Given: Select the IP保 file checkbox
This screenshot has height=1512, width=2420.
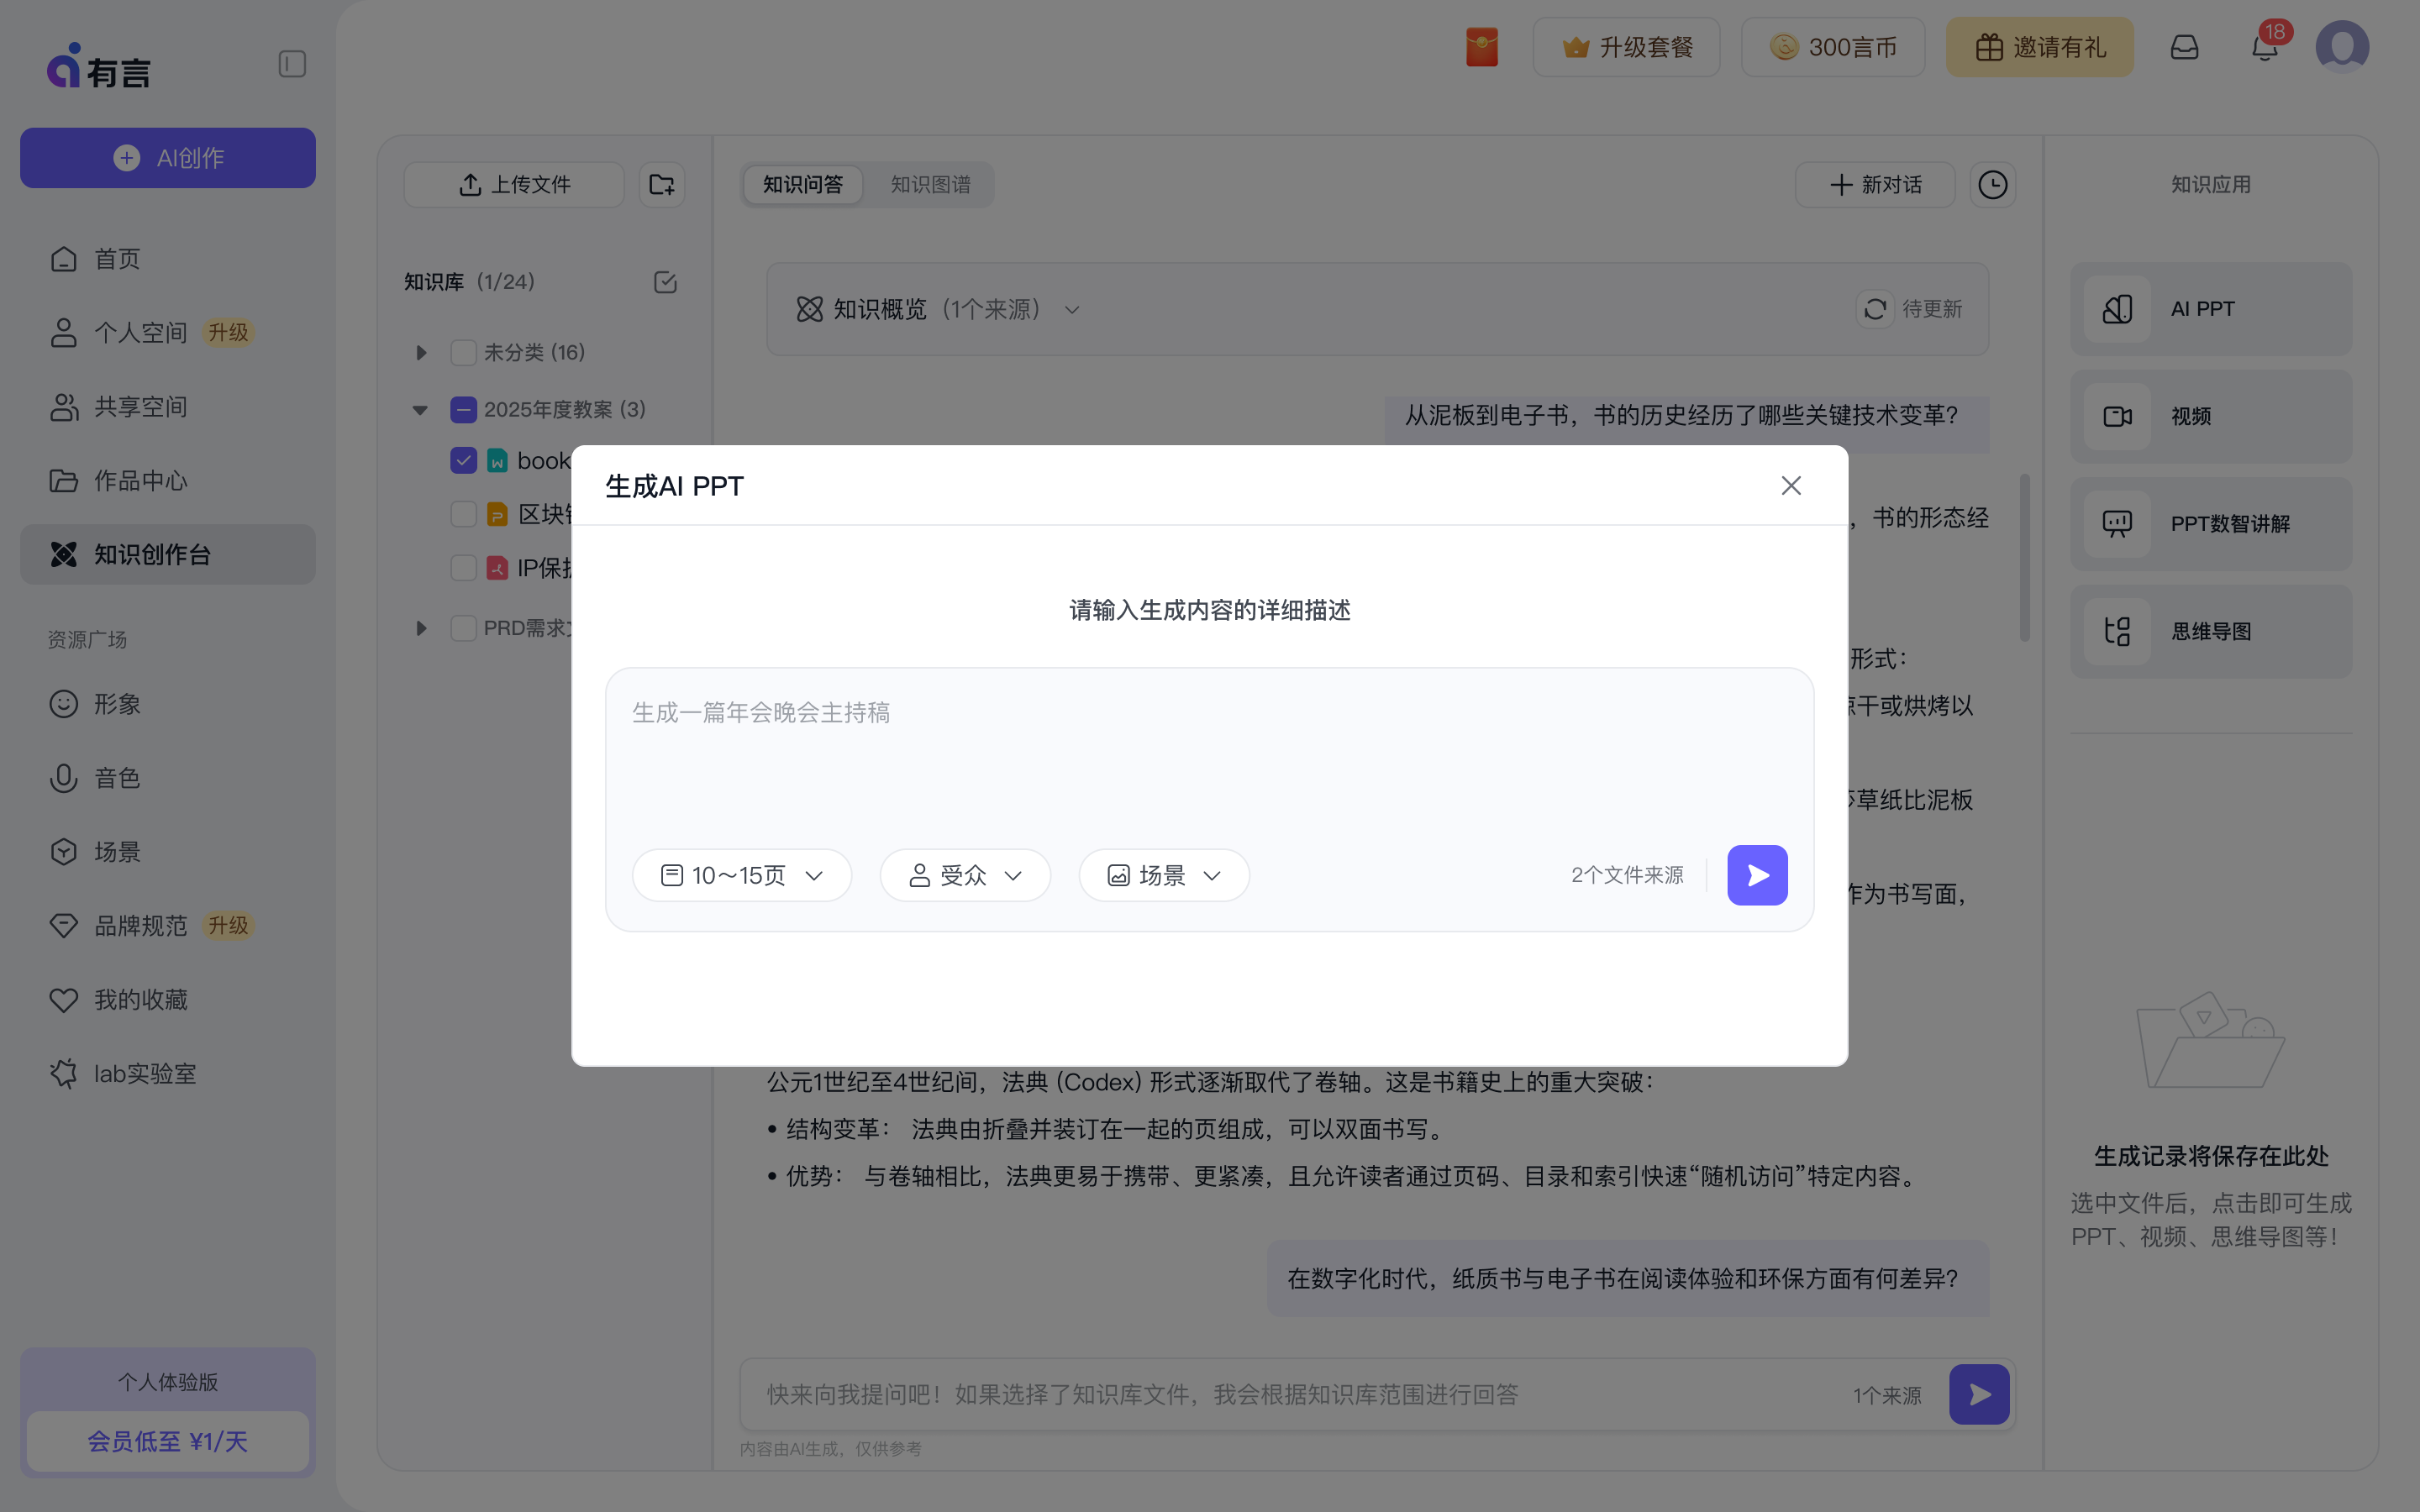Looking at the screenshot, I should click(x=462, y=567).
